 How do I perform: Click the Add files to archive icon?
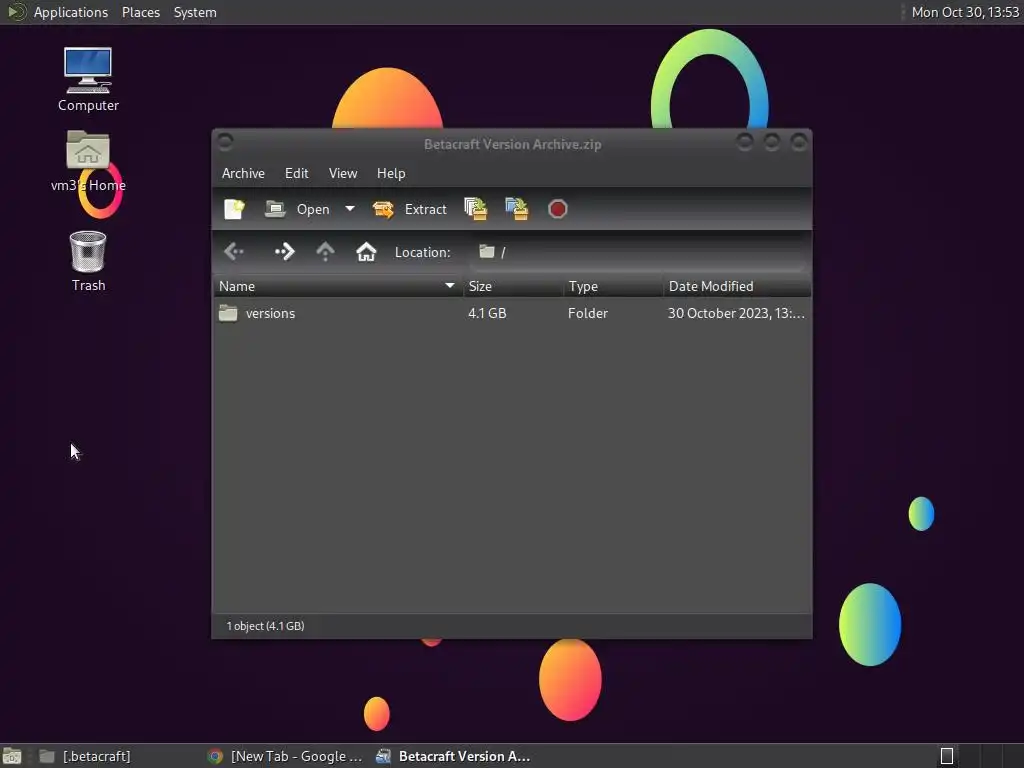[x=475, y=209]
